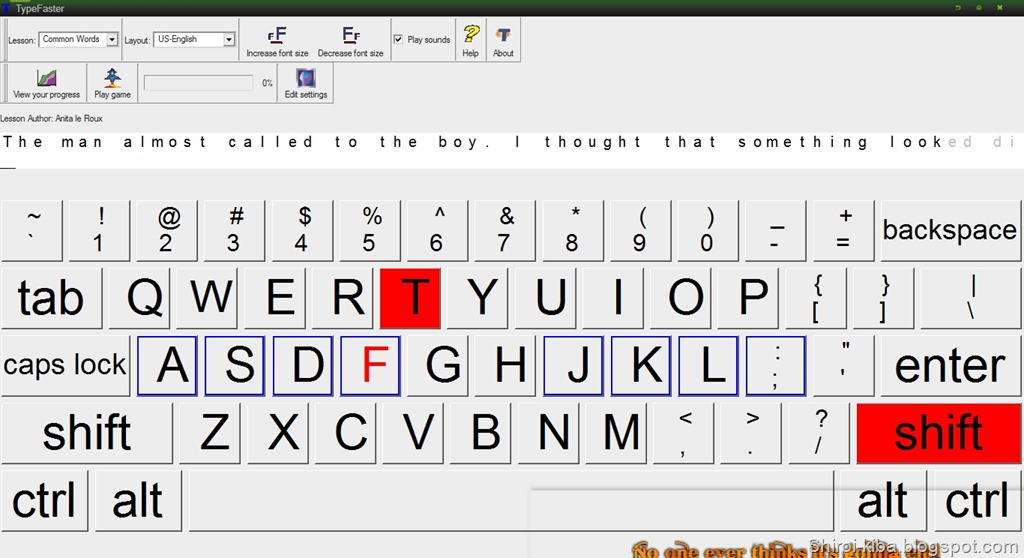This screenshot has width=1024, height=558.
Task: Click the on-screen tab key
Action: 52,298
